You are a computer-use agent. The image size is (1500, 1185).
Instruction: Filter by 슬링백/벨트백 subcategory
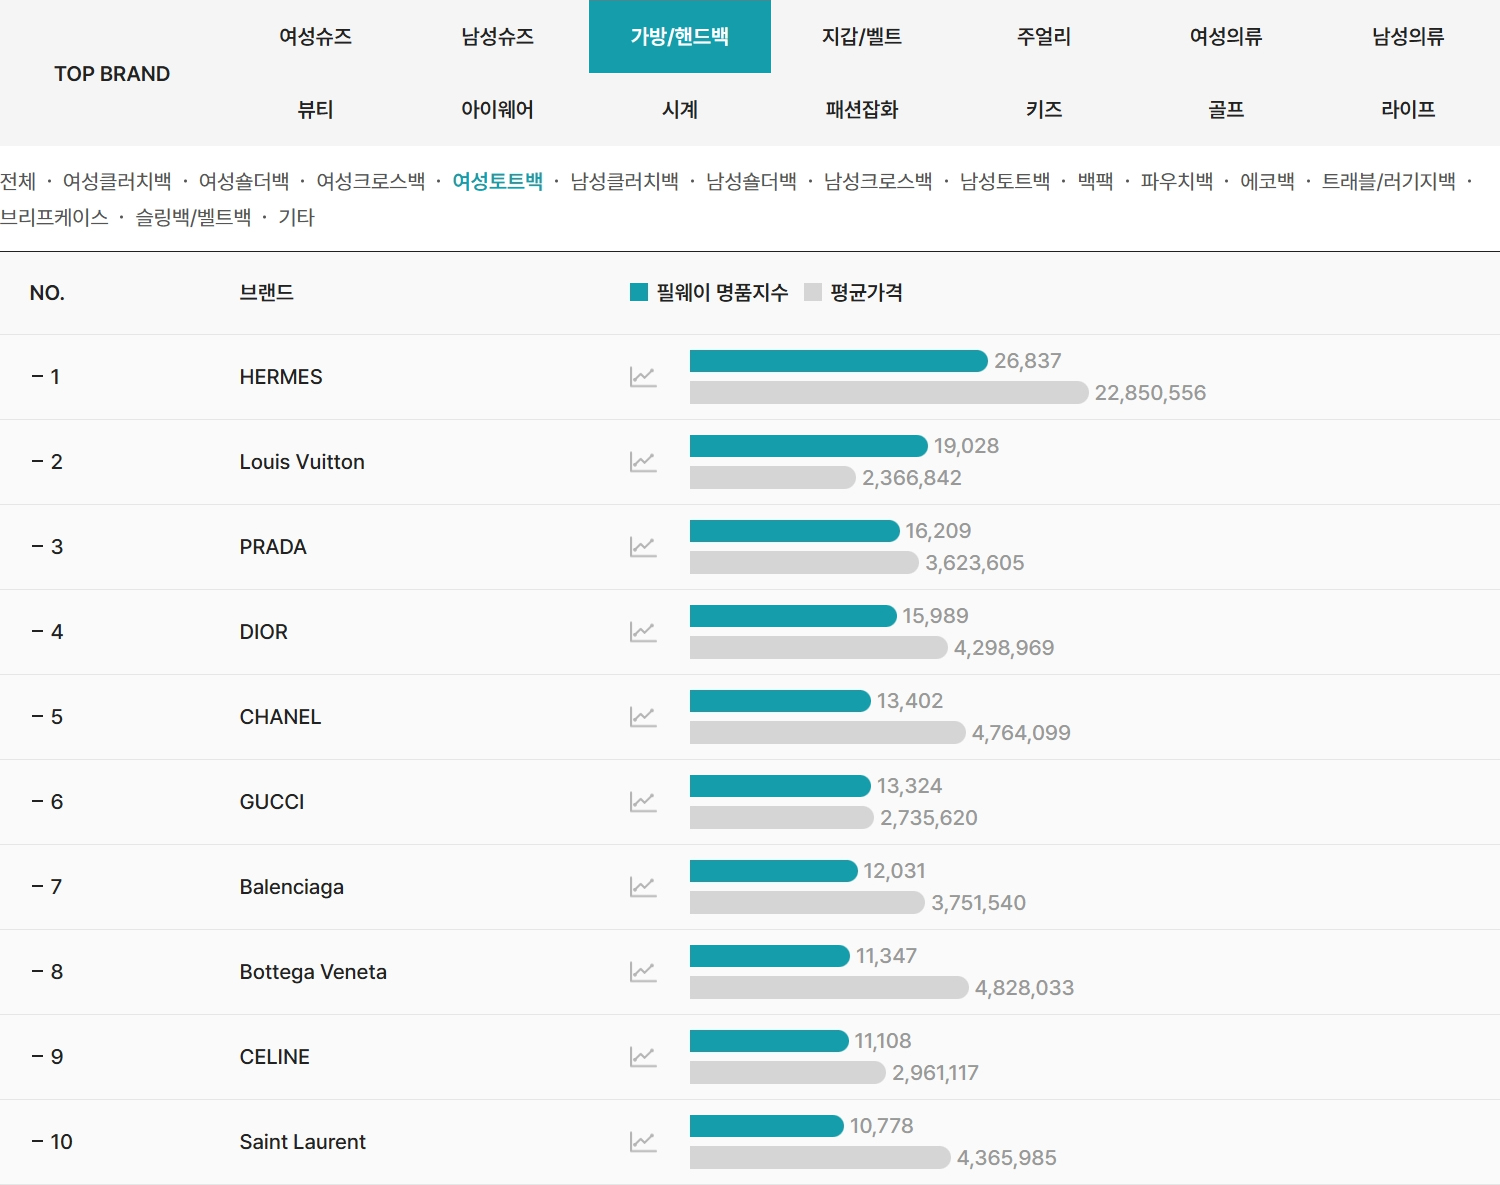194,217
